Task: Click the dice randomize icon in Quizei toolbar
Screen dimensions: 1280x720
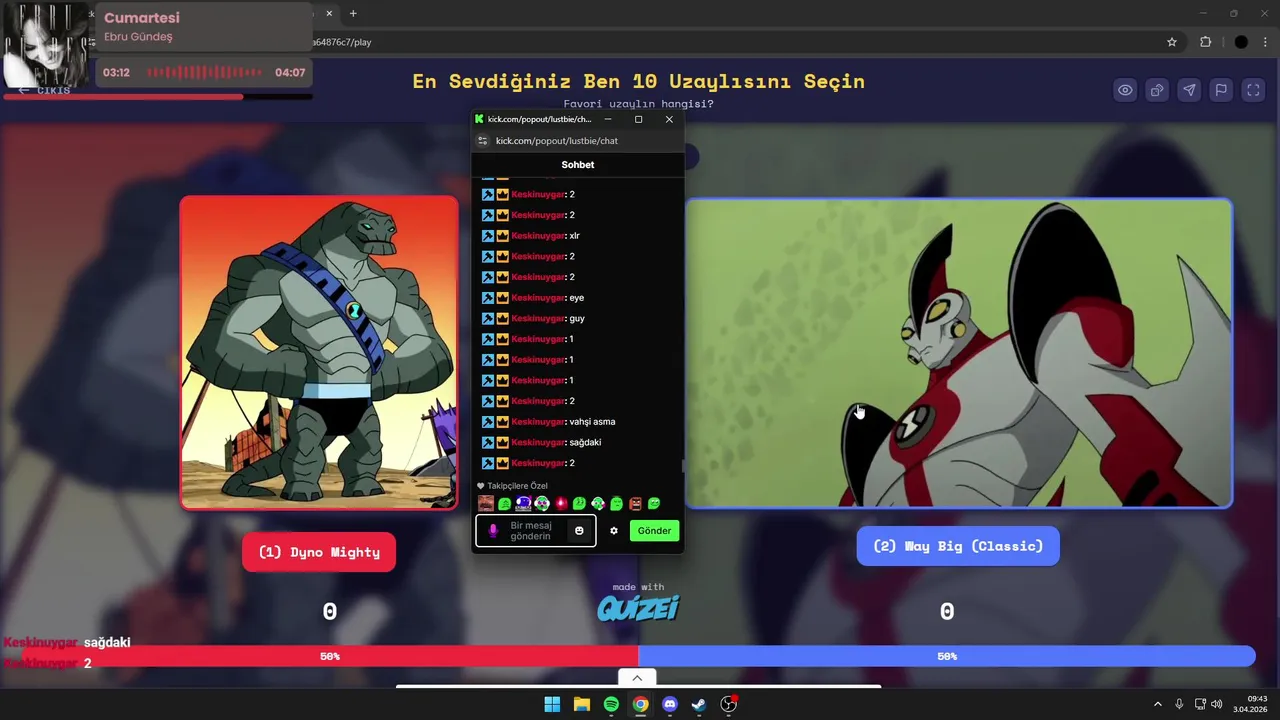Action: point(1157,90)
